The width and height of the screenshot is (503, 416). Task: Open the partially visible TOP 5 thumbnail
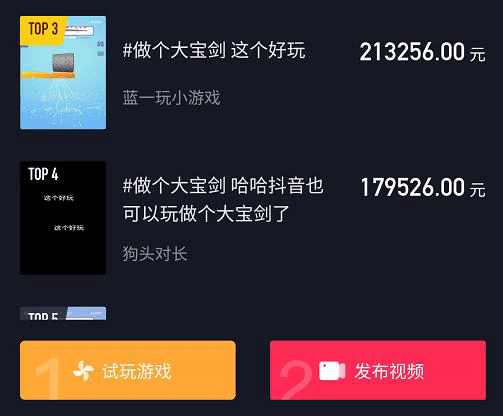[63, 314]
